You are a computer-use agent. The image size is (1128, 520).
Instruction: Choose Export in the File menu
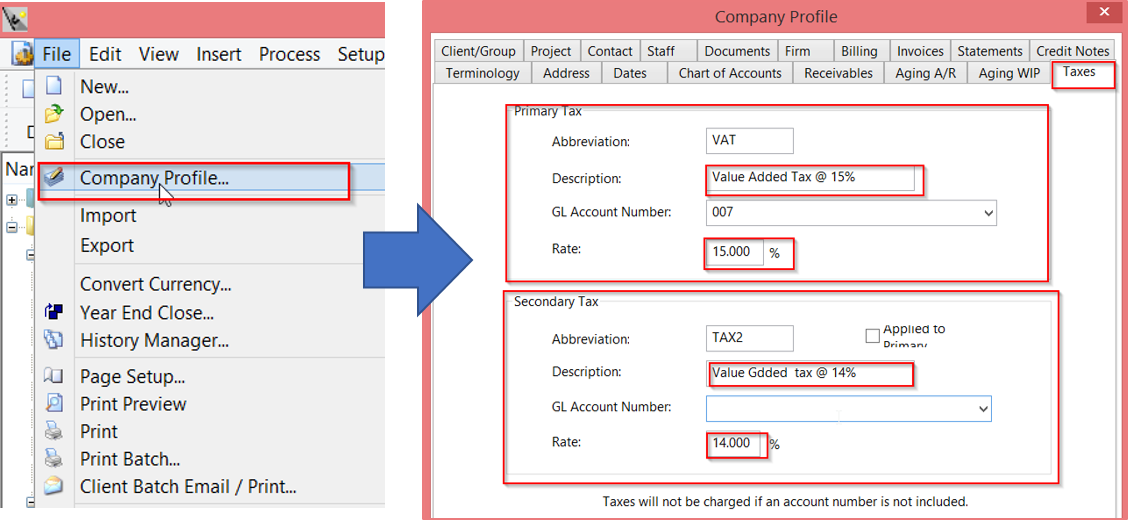[x=107, y=245]
